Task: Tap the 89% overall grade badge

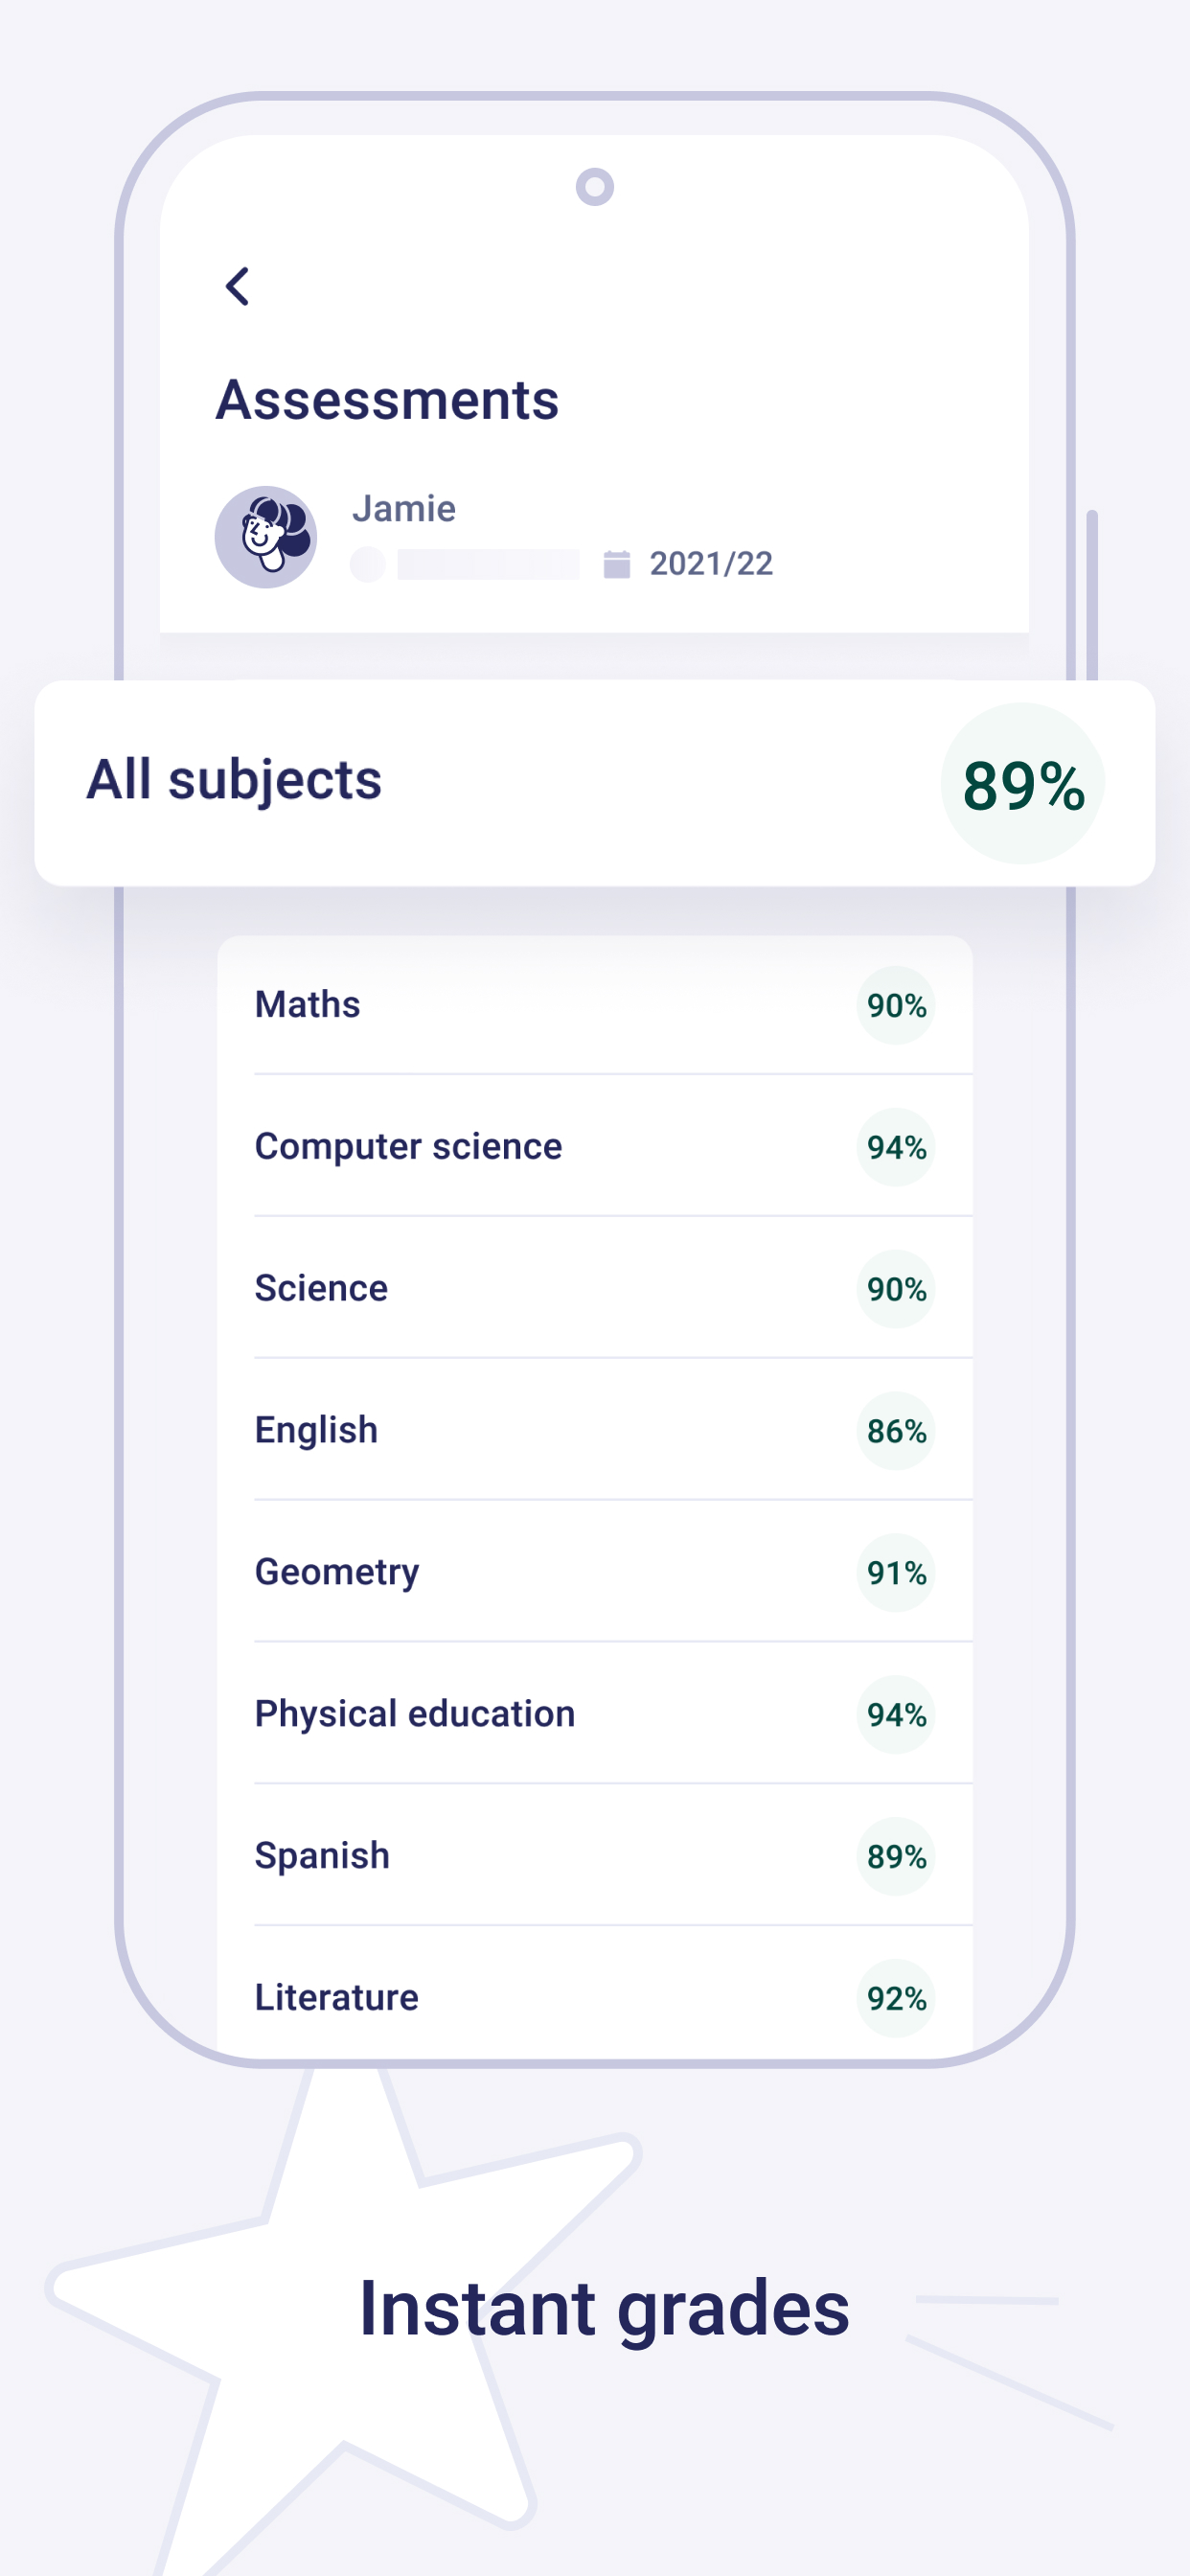Action: 1022,784
